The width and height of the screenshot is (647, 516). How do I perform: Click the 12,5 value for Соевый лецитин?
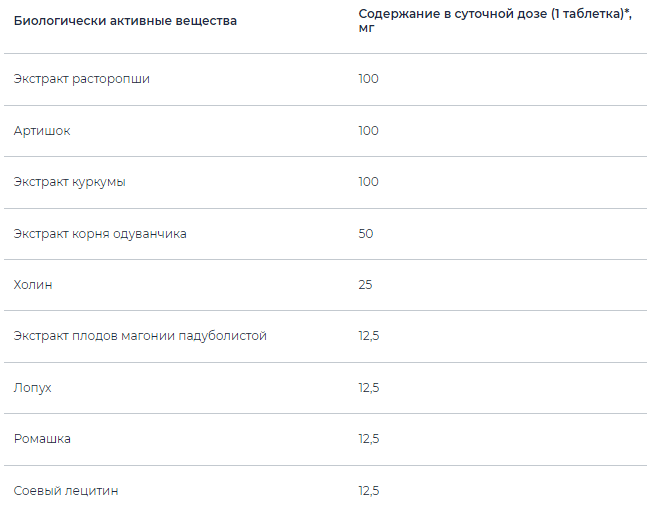point(368,491)
